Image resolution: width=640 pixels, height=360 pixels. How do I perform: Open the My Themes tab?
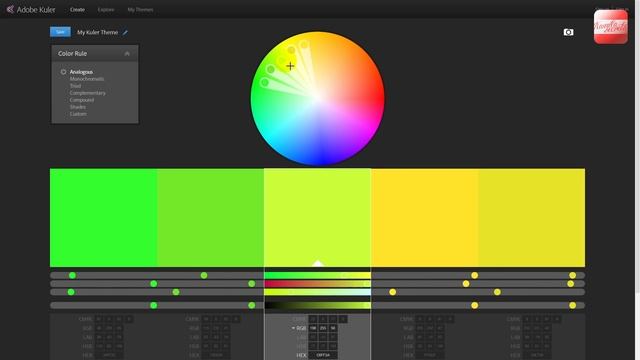[x=140, y=9]
